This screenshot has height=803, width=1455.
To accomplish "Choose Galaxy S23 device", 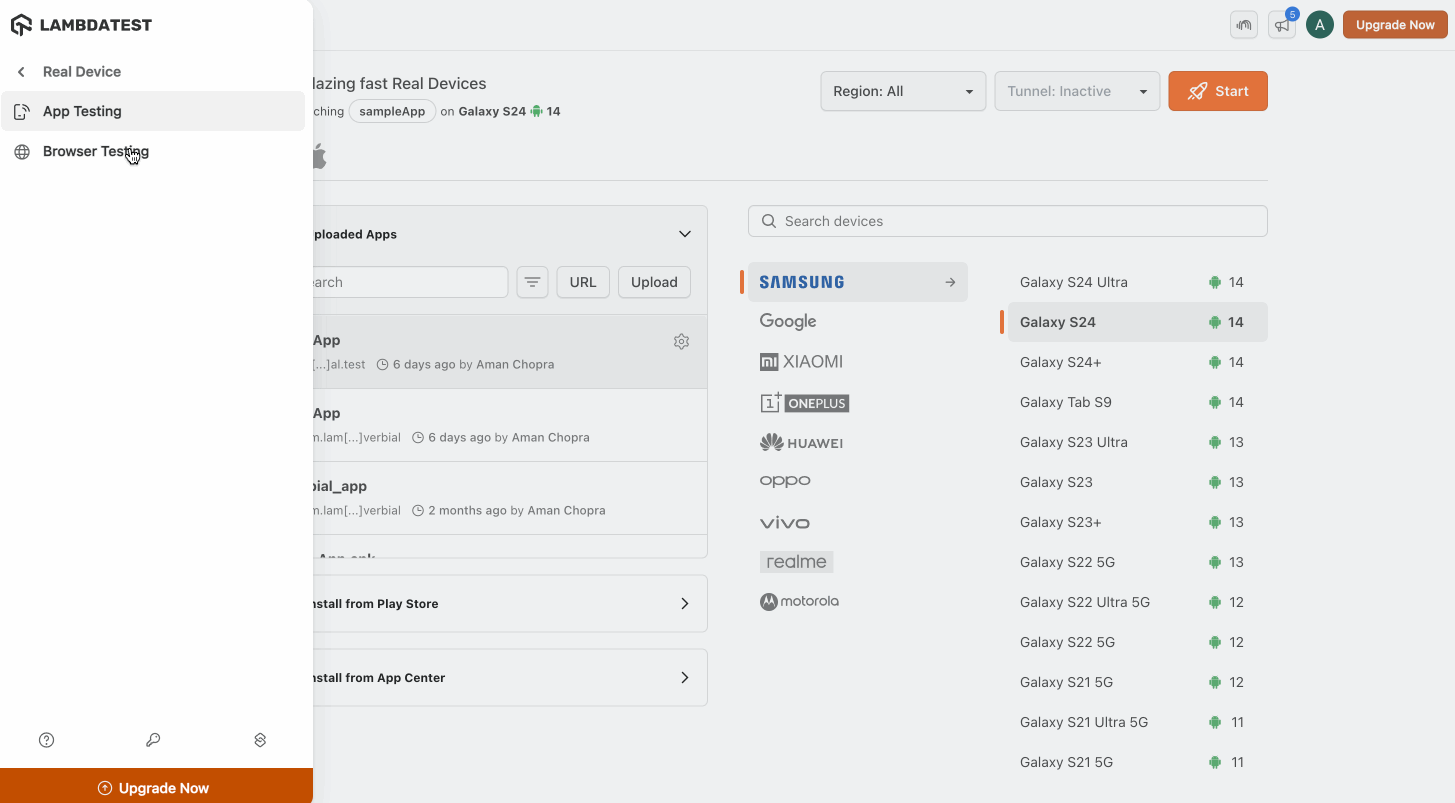I will pyautogui.click(x=1138, y=482).
